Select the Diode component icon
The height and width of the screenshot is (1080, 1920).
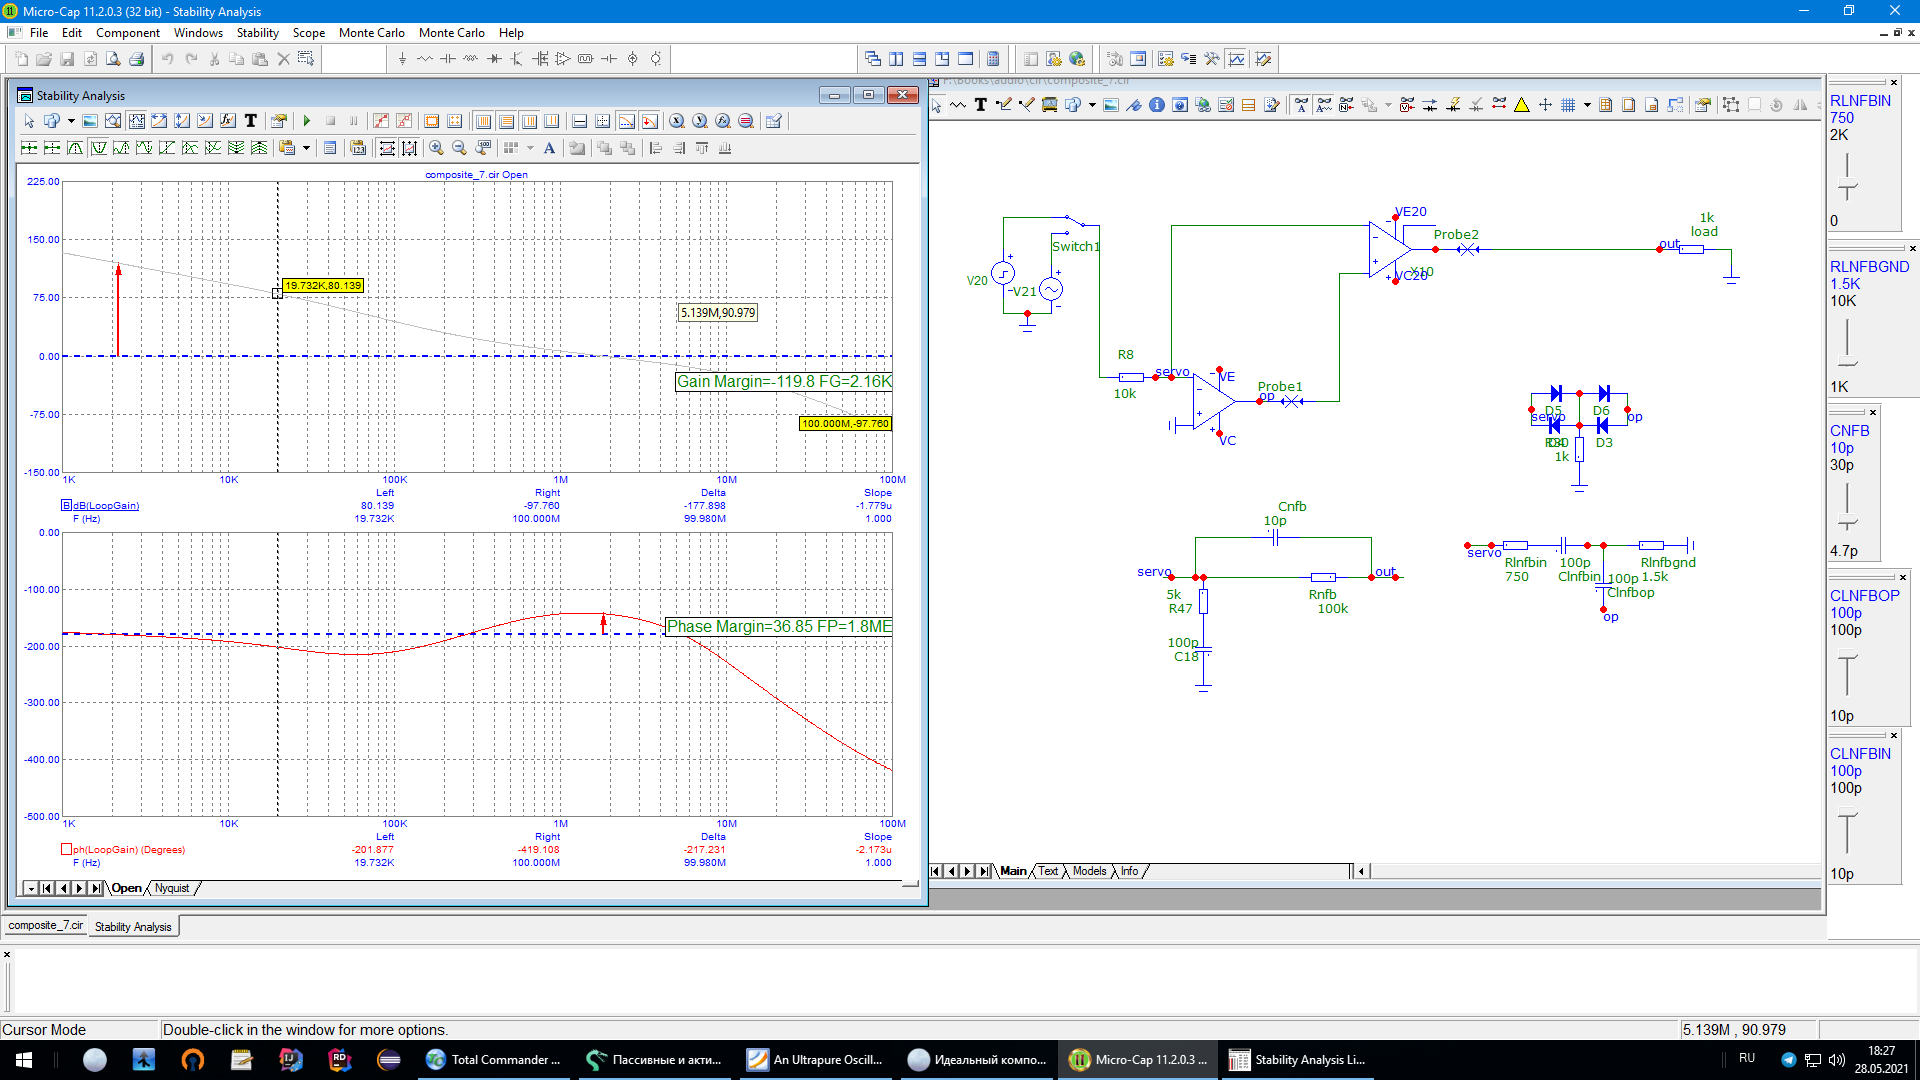494,59
